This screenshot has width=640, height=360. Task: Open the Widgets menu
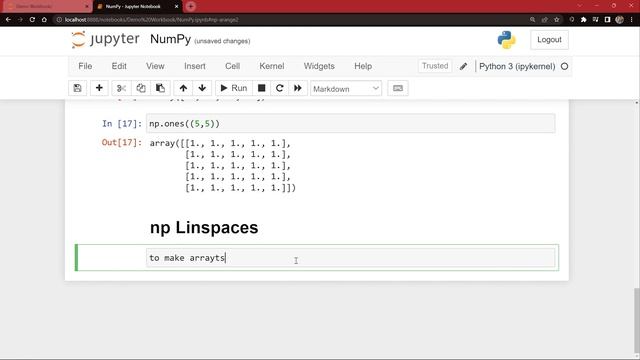point(319,66)
